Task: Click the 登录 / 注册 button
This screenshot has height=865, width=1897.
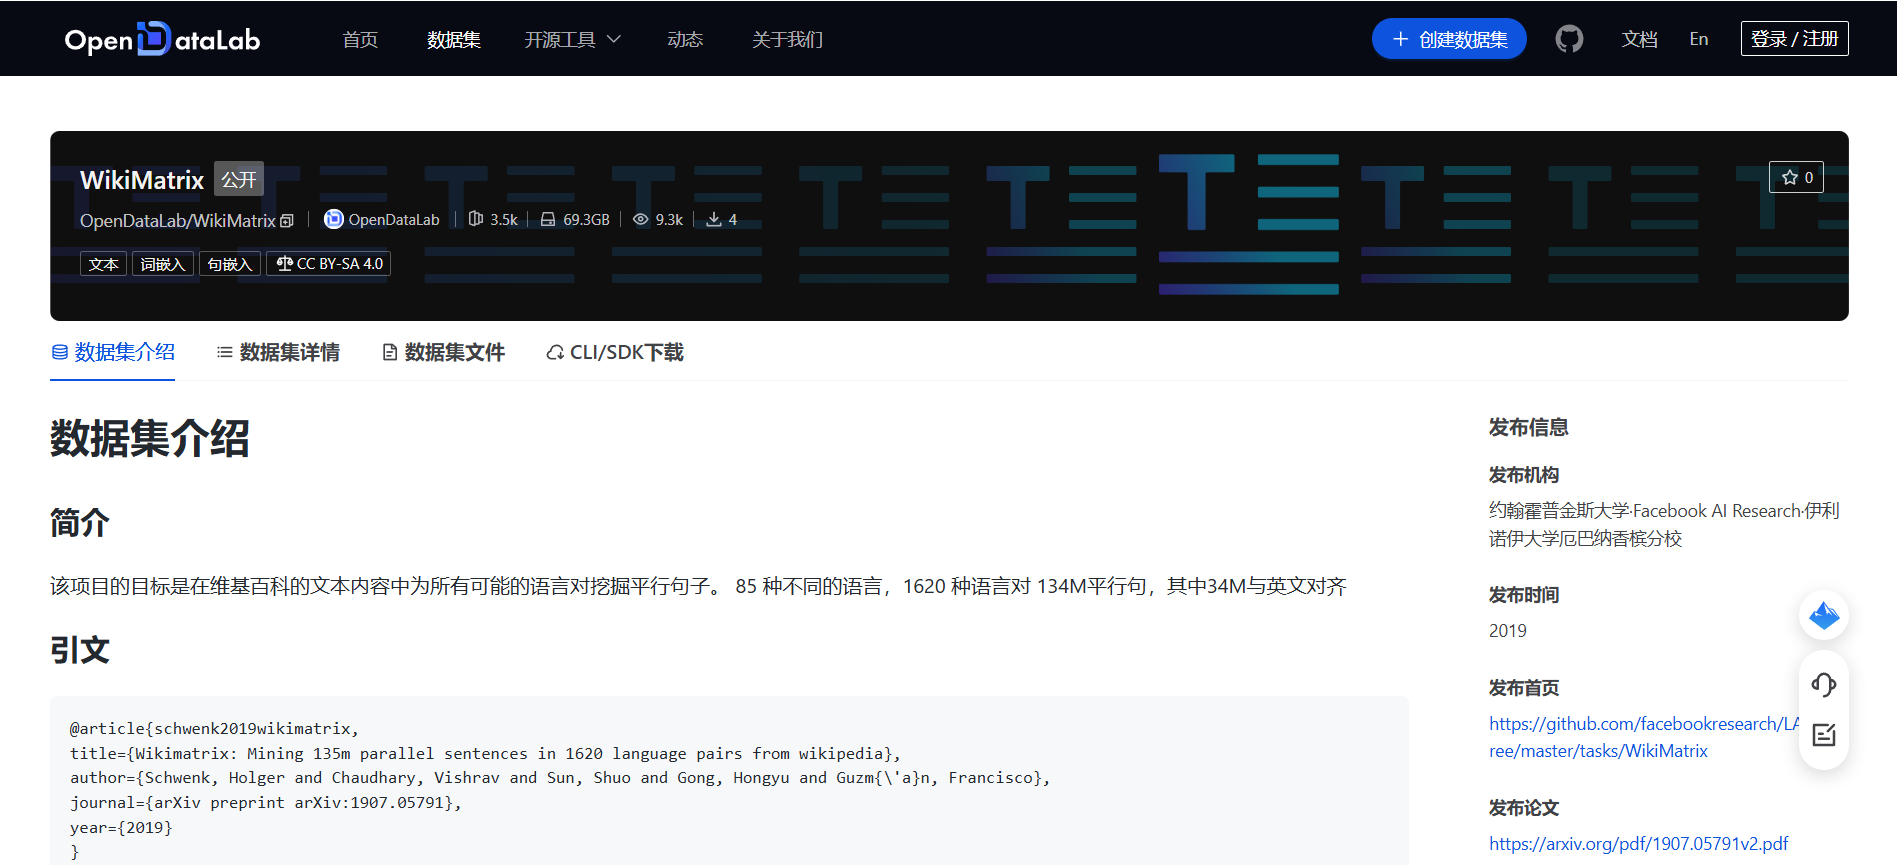Action: click(1794, 38)
